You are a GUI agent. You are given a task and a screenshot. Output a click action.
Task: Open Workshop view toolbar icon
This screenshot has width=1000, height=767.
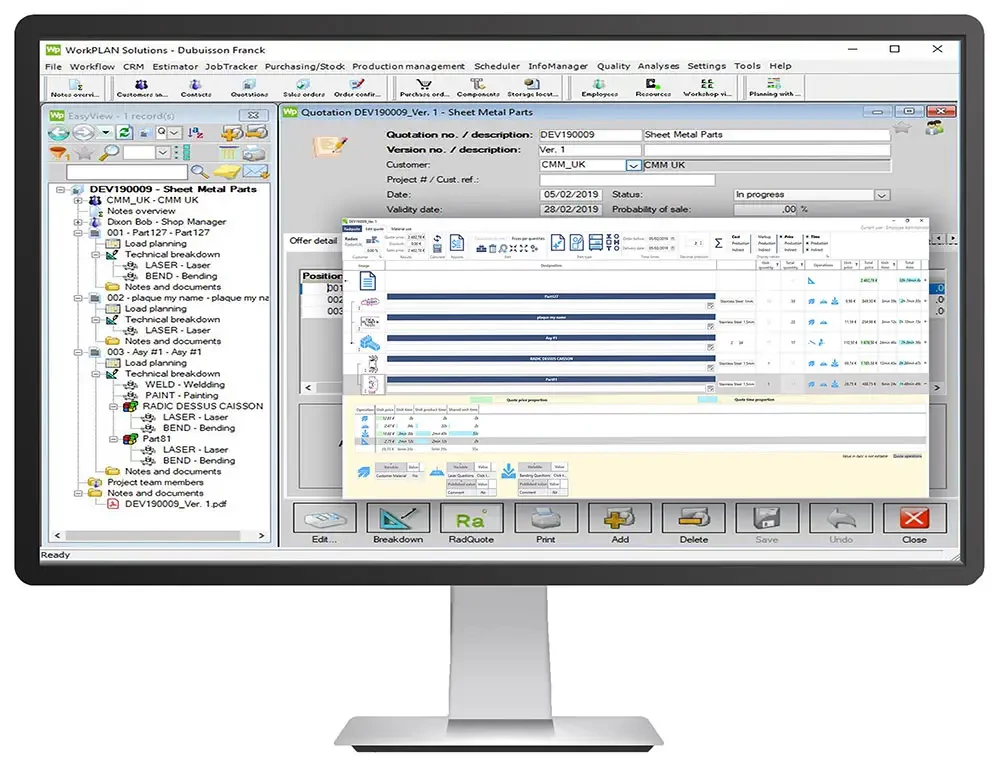(707, 87)
